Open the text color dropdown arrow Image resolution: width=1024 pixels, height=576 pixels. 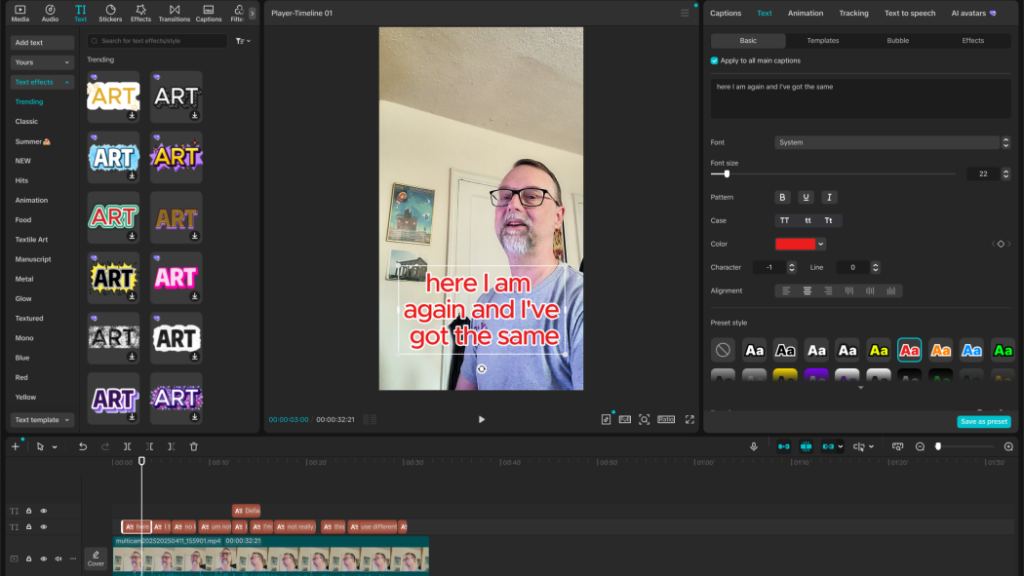click(x=821, y=244)
